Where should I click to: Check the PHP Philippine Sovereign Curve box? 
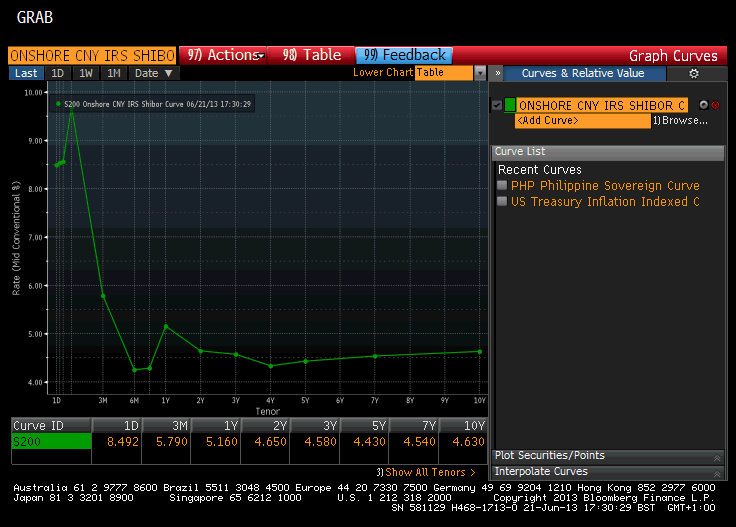tap(502, 186)
